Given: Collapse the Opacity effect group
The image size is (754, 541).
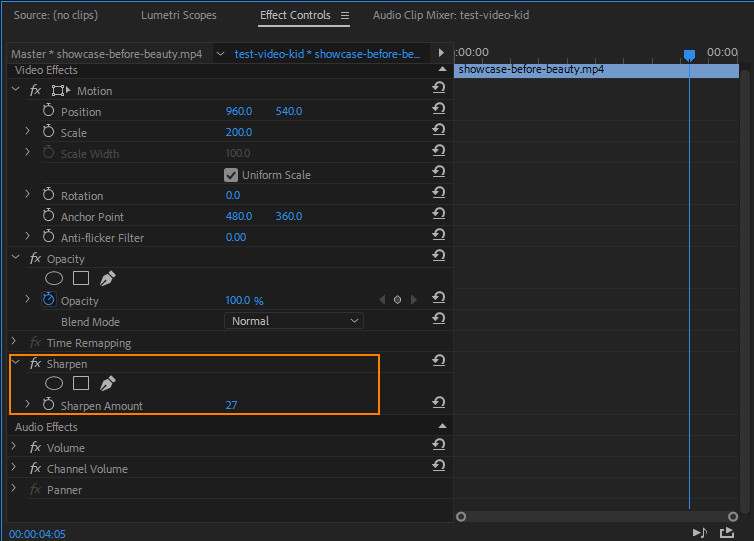Looking at the screenshot, I should (x=15, y=257).
